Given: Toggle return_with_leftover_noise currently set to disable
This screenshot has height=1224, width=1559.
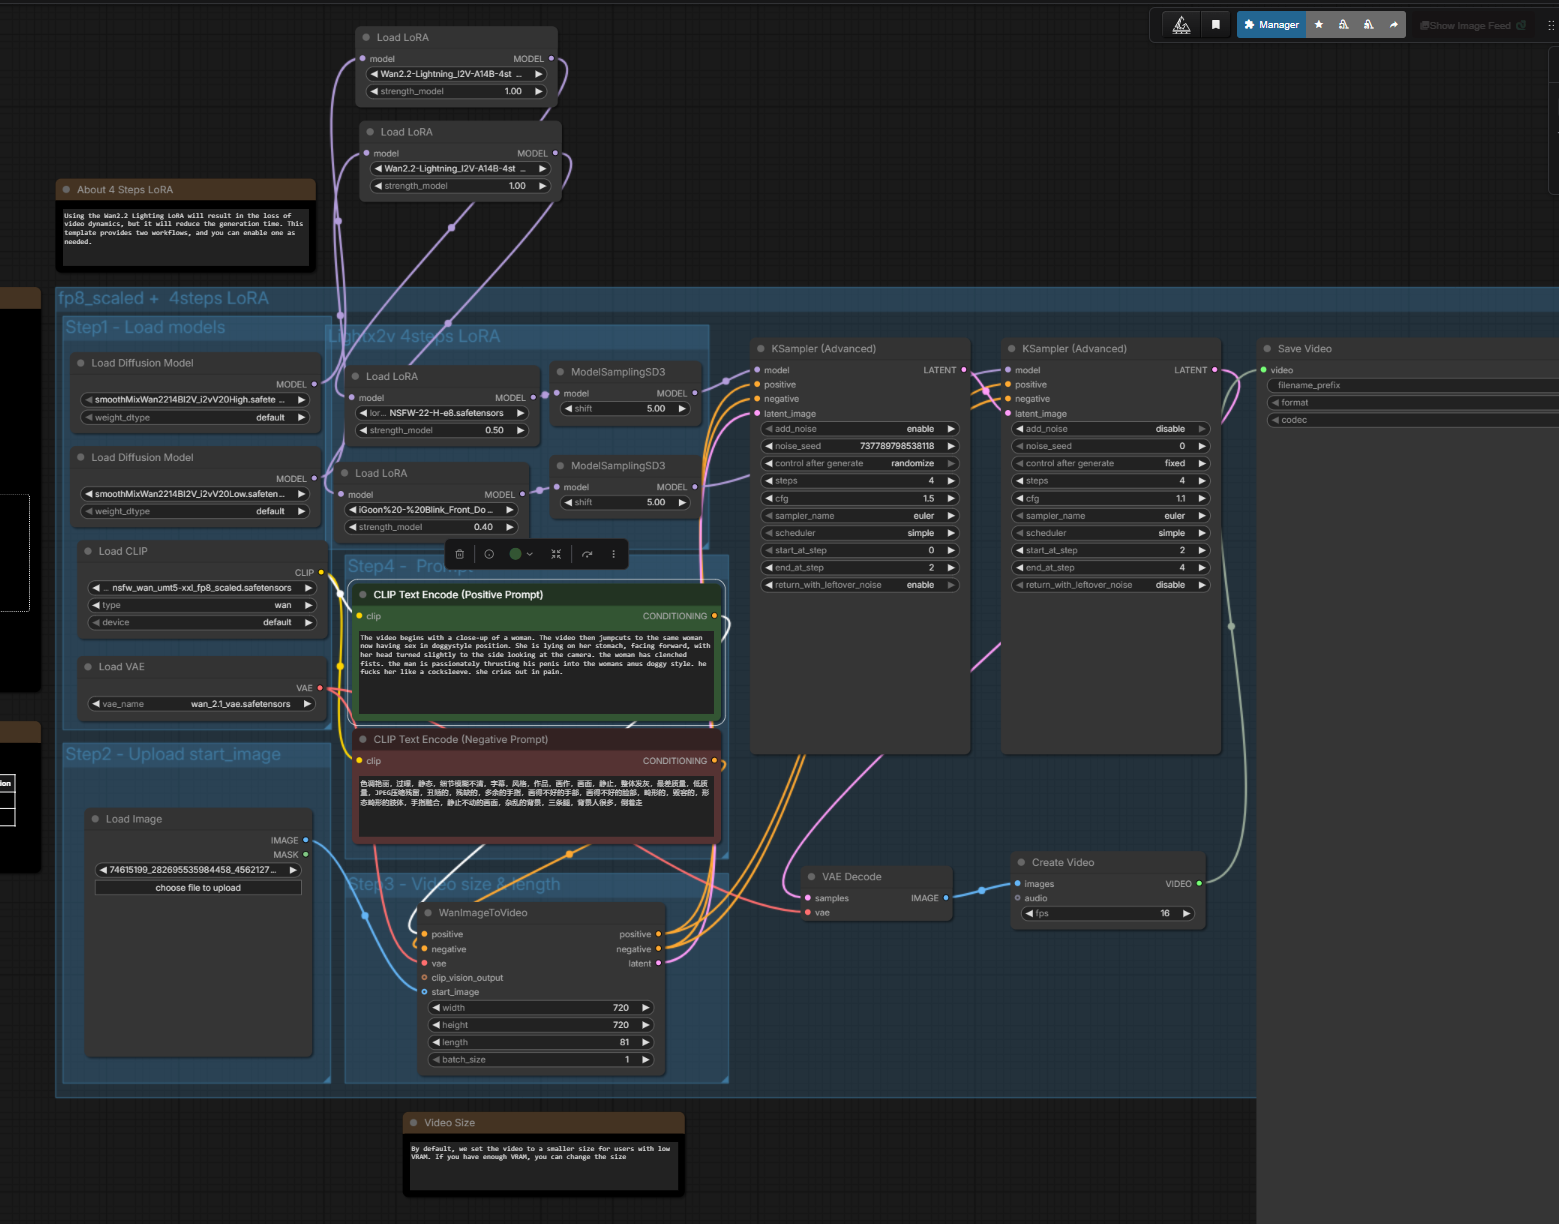Looking at the screenshot, I should [1110, 585].
